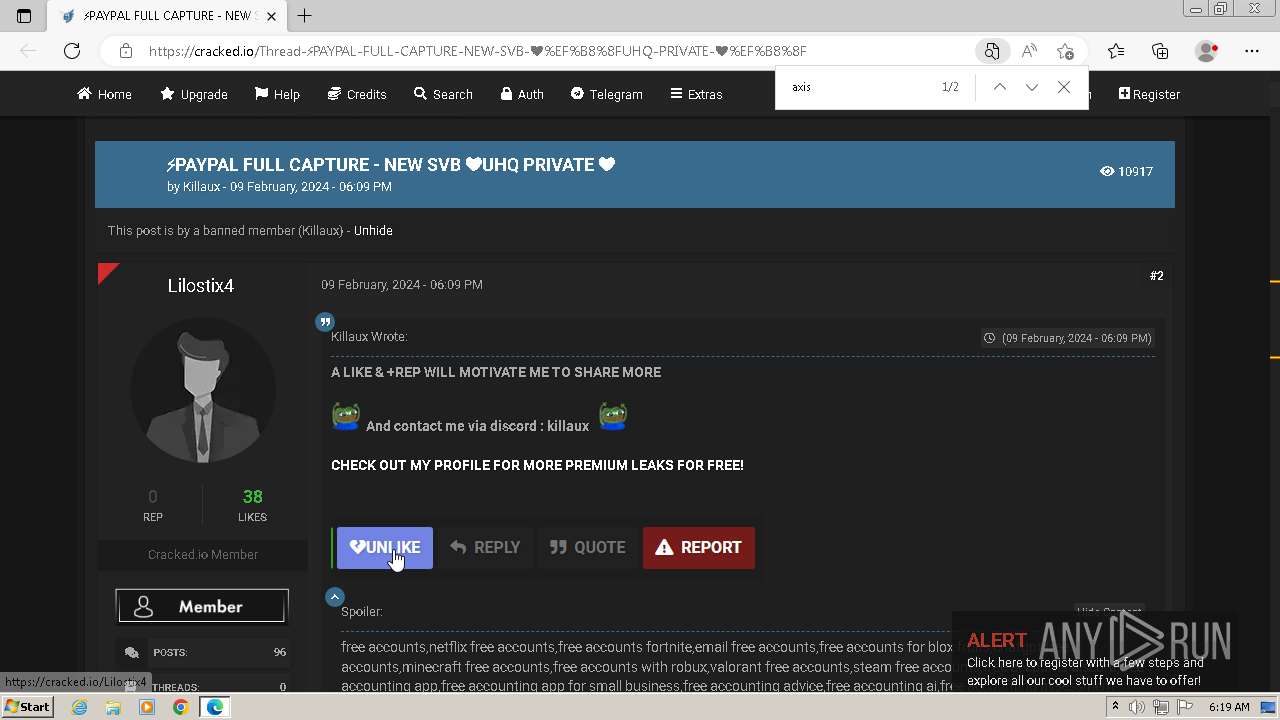Click the Member rank badge
The image size is (1280, 720).
pos(202,607)
